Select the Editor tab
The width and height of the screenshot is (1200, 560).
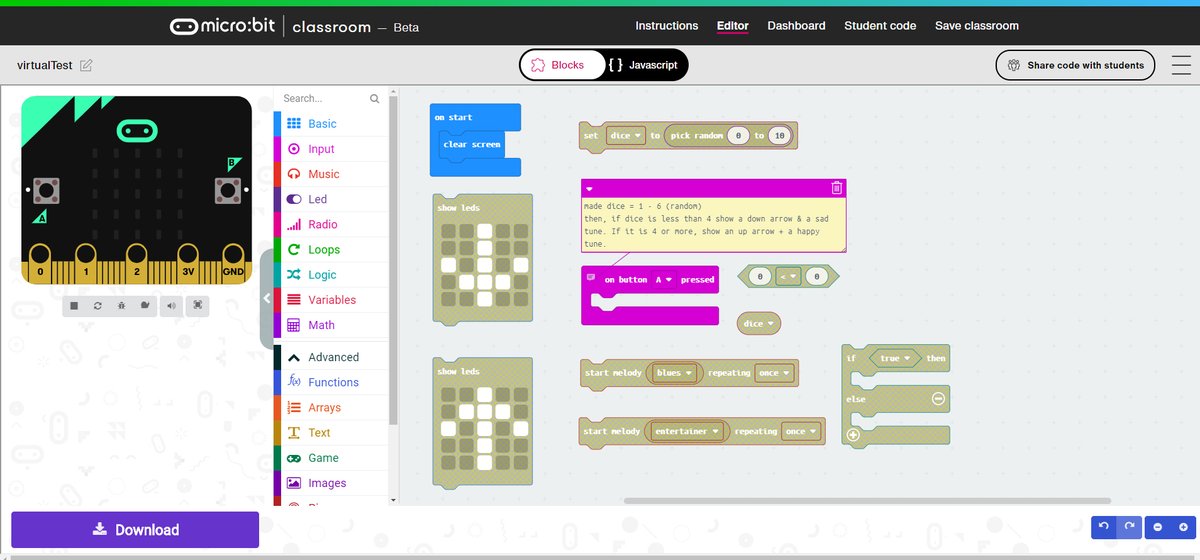[x=732, y=26]
